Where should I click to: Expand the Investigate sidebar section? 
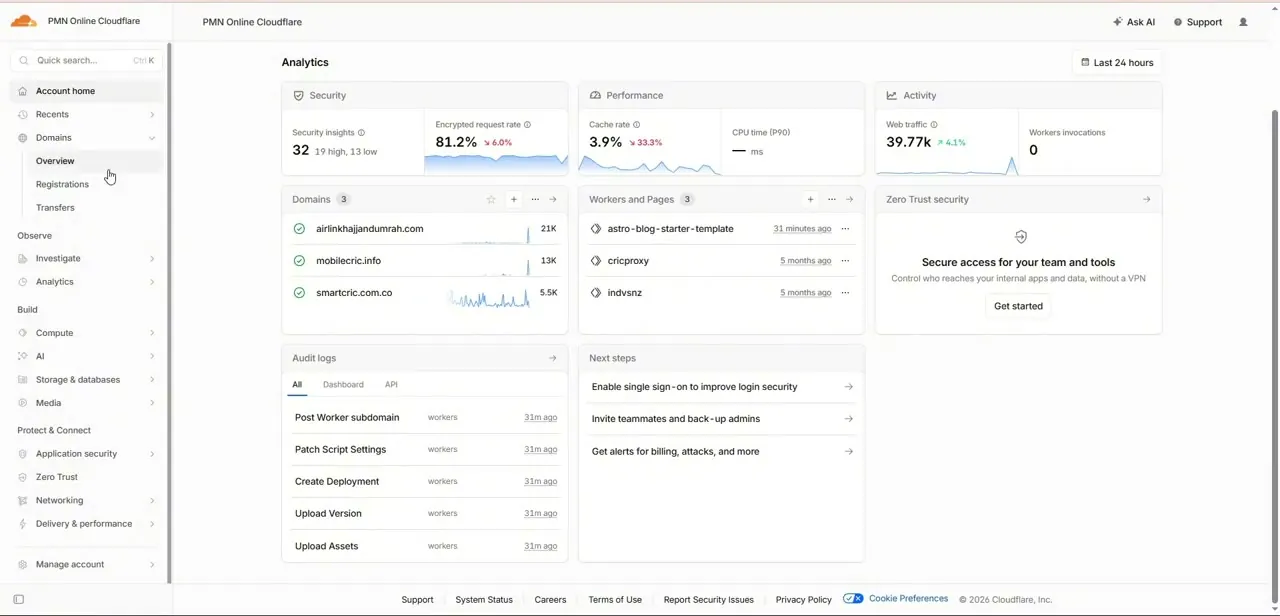point(152,259)
